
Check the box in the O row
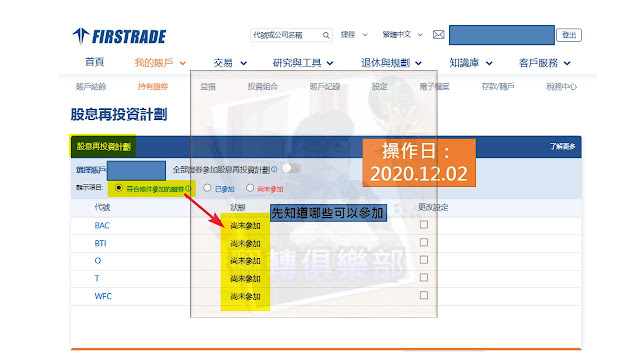(424, 260)
